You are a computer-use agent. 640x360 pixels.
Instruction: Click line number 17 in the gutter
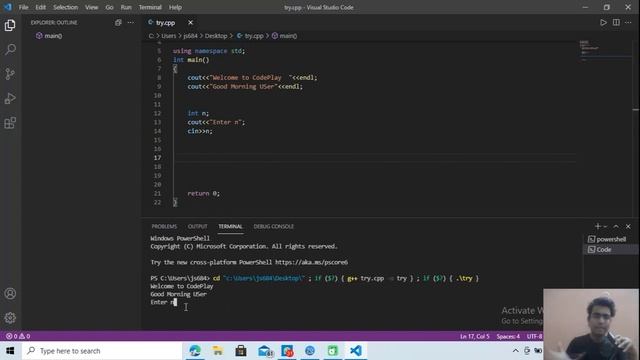click(158, 158)
